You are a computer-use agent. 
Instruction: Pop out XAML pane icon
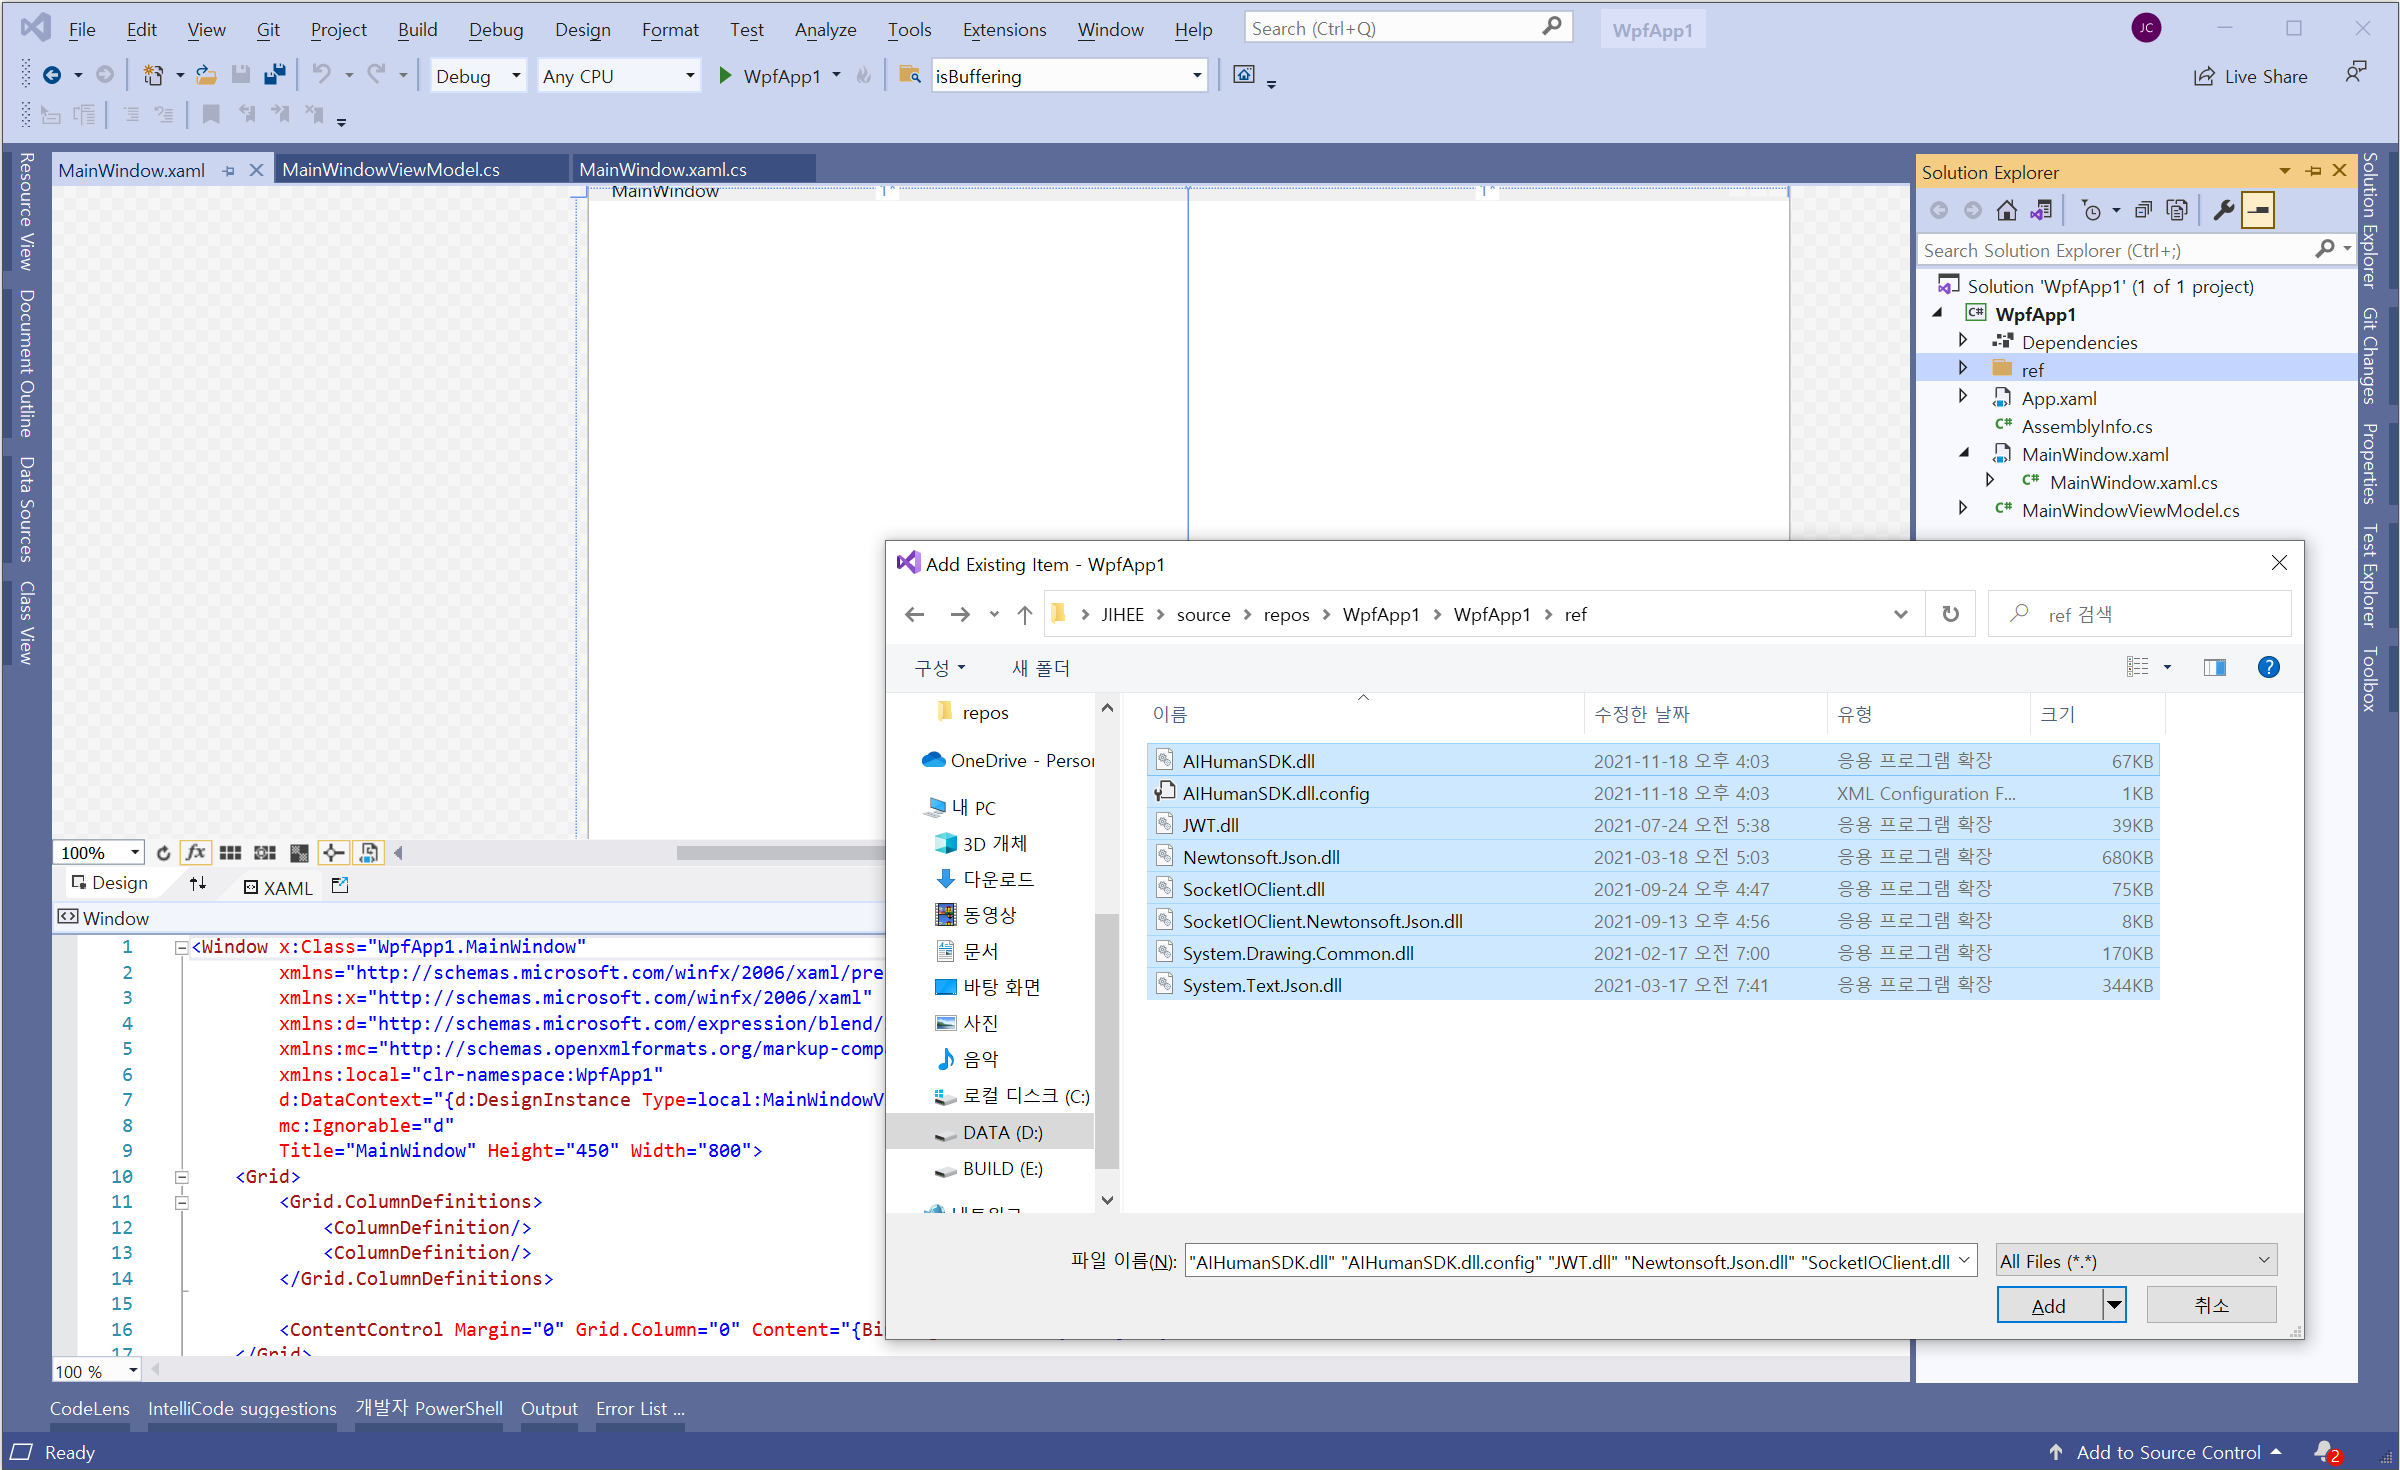(340, 886)
